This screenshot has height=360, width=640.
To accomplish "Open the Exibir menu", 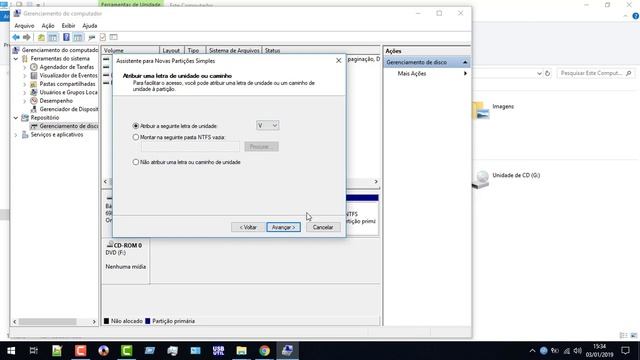I will [x=68, y=26].
